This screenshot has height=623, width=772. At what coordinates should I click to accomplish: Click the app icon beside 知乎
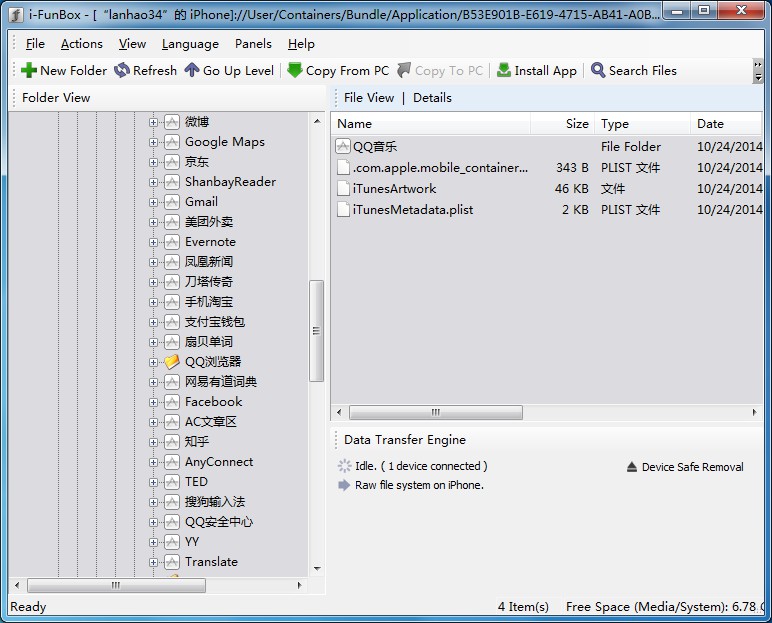tap(171, 442)
